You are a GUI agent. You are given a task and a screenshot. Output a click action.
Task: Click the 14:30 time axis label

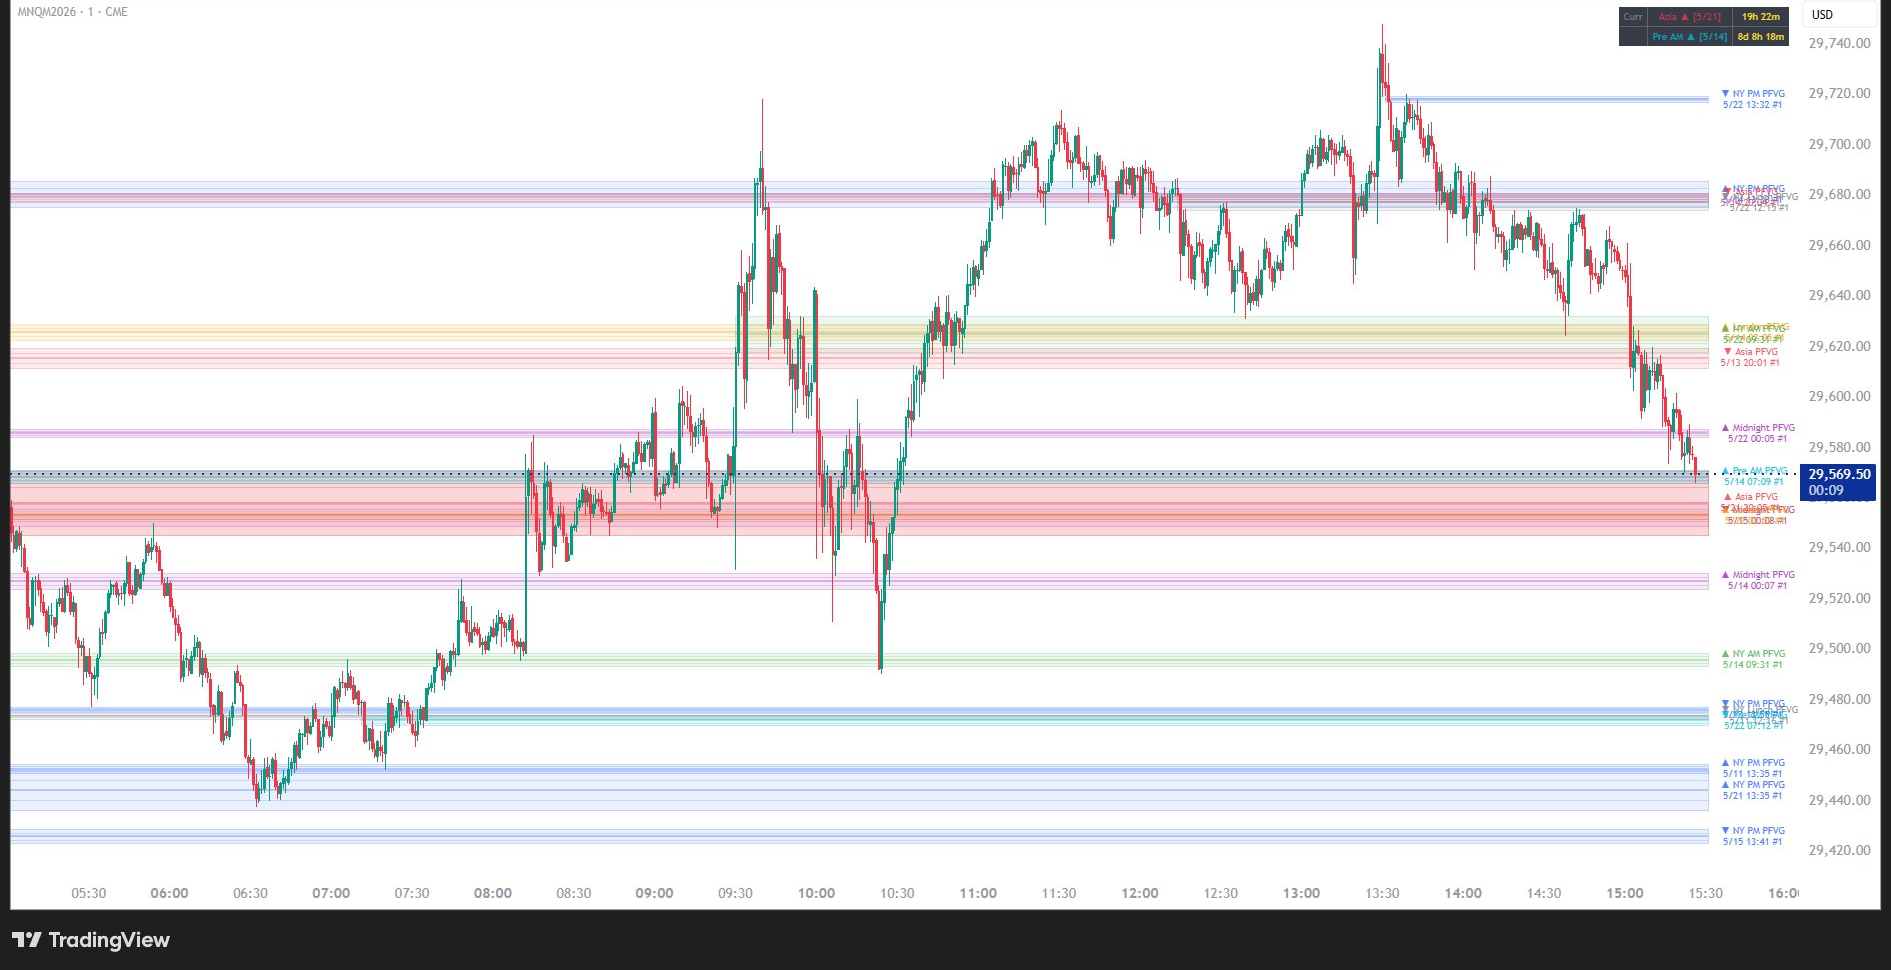coord(1544,893)
